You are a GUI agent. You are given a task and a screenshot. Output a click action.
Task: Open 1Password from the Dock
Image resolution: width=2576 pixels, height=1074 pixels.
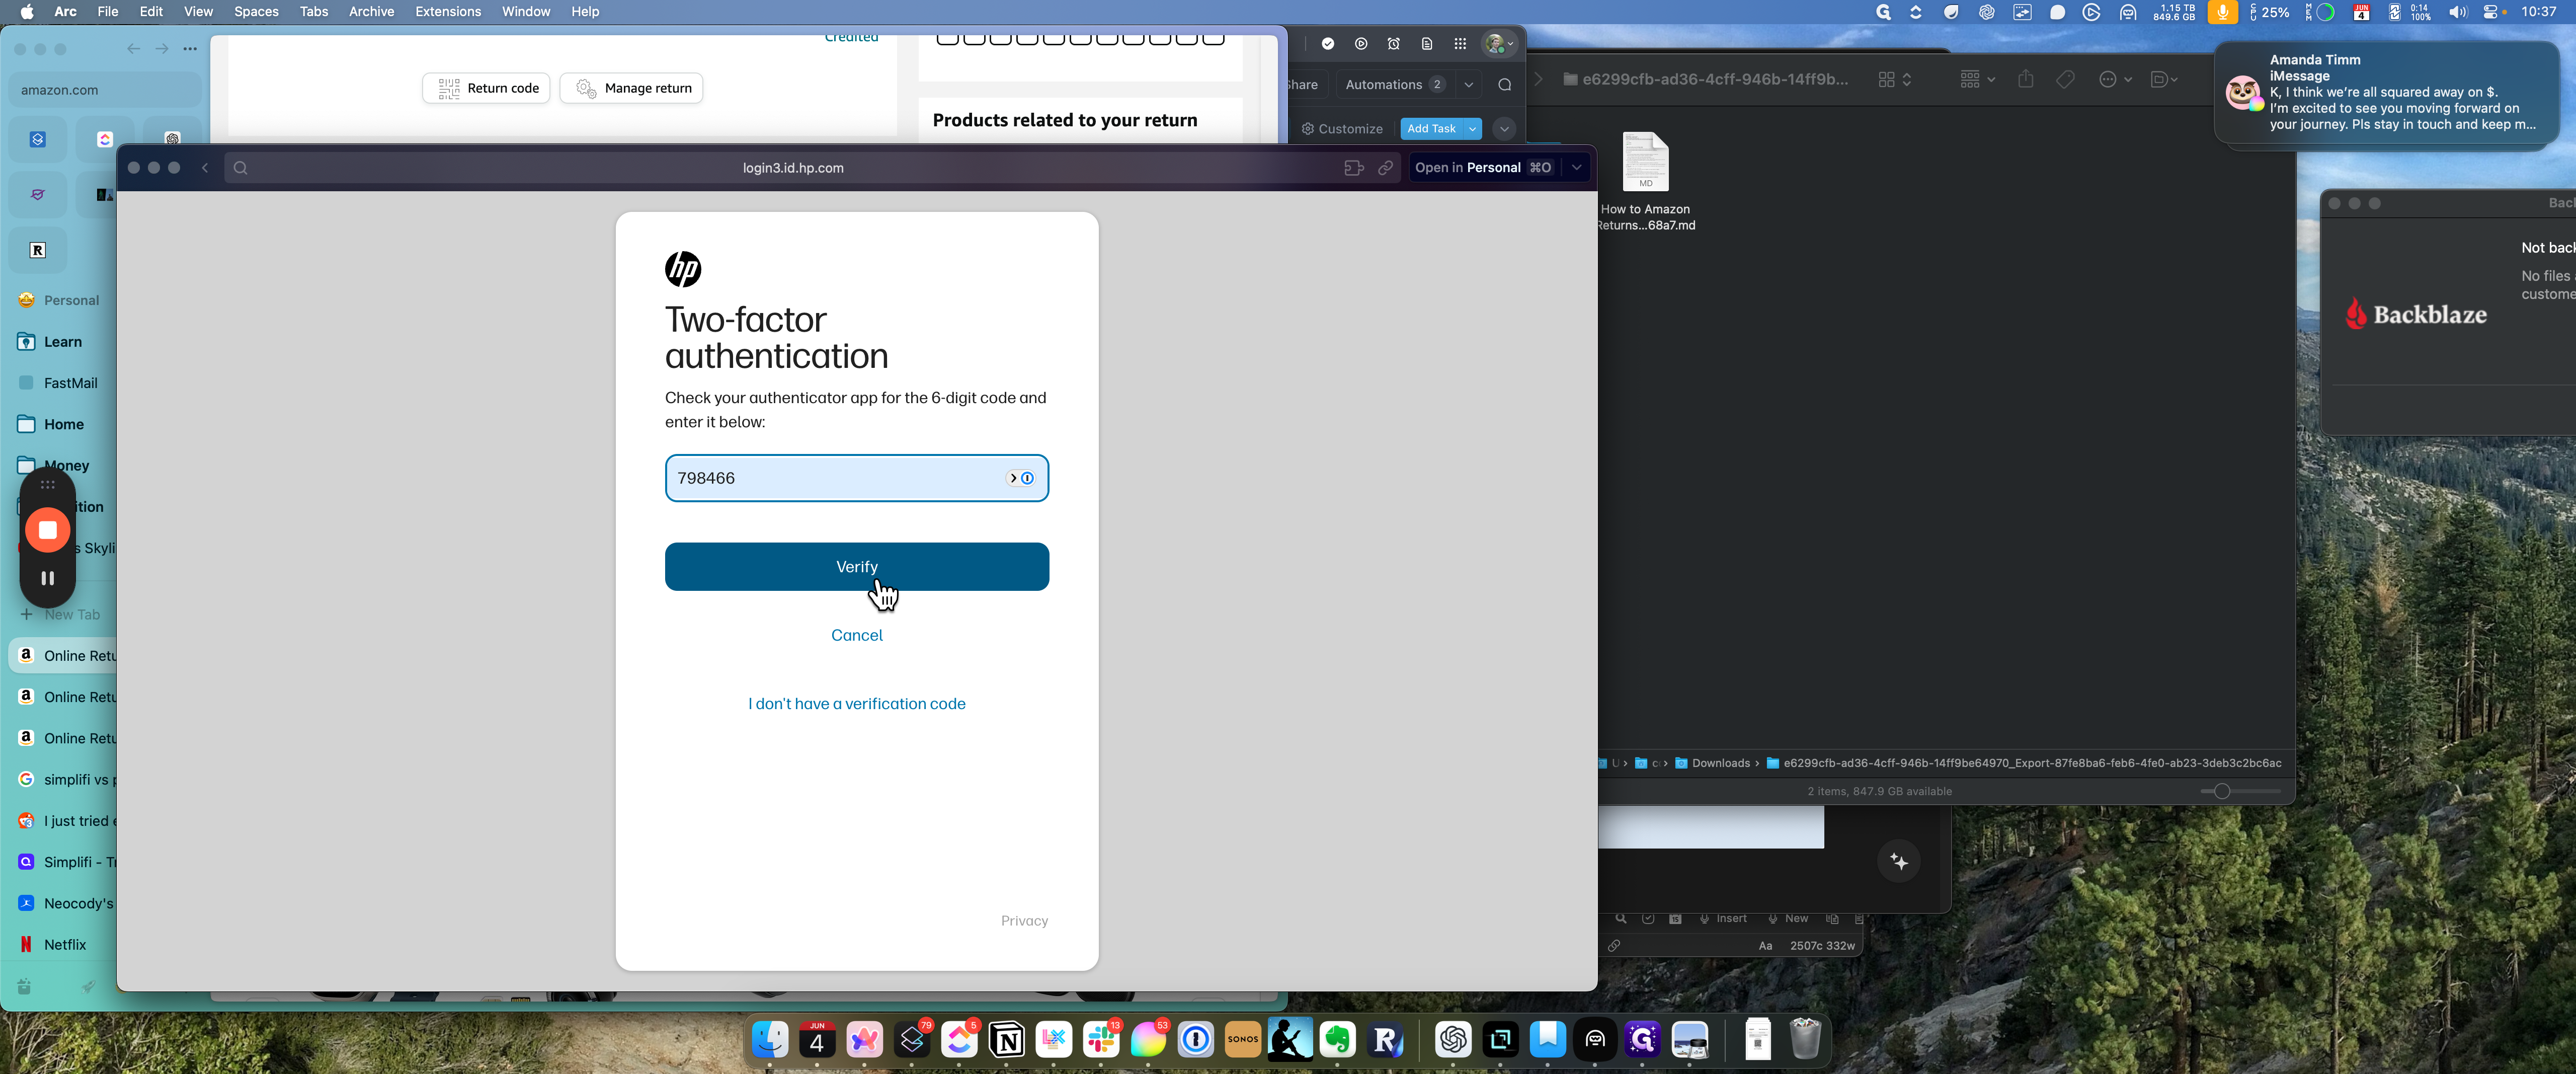[1195, 1040]
